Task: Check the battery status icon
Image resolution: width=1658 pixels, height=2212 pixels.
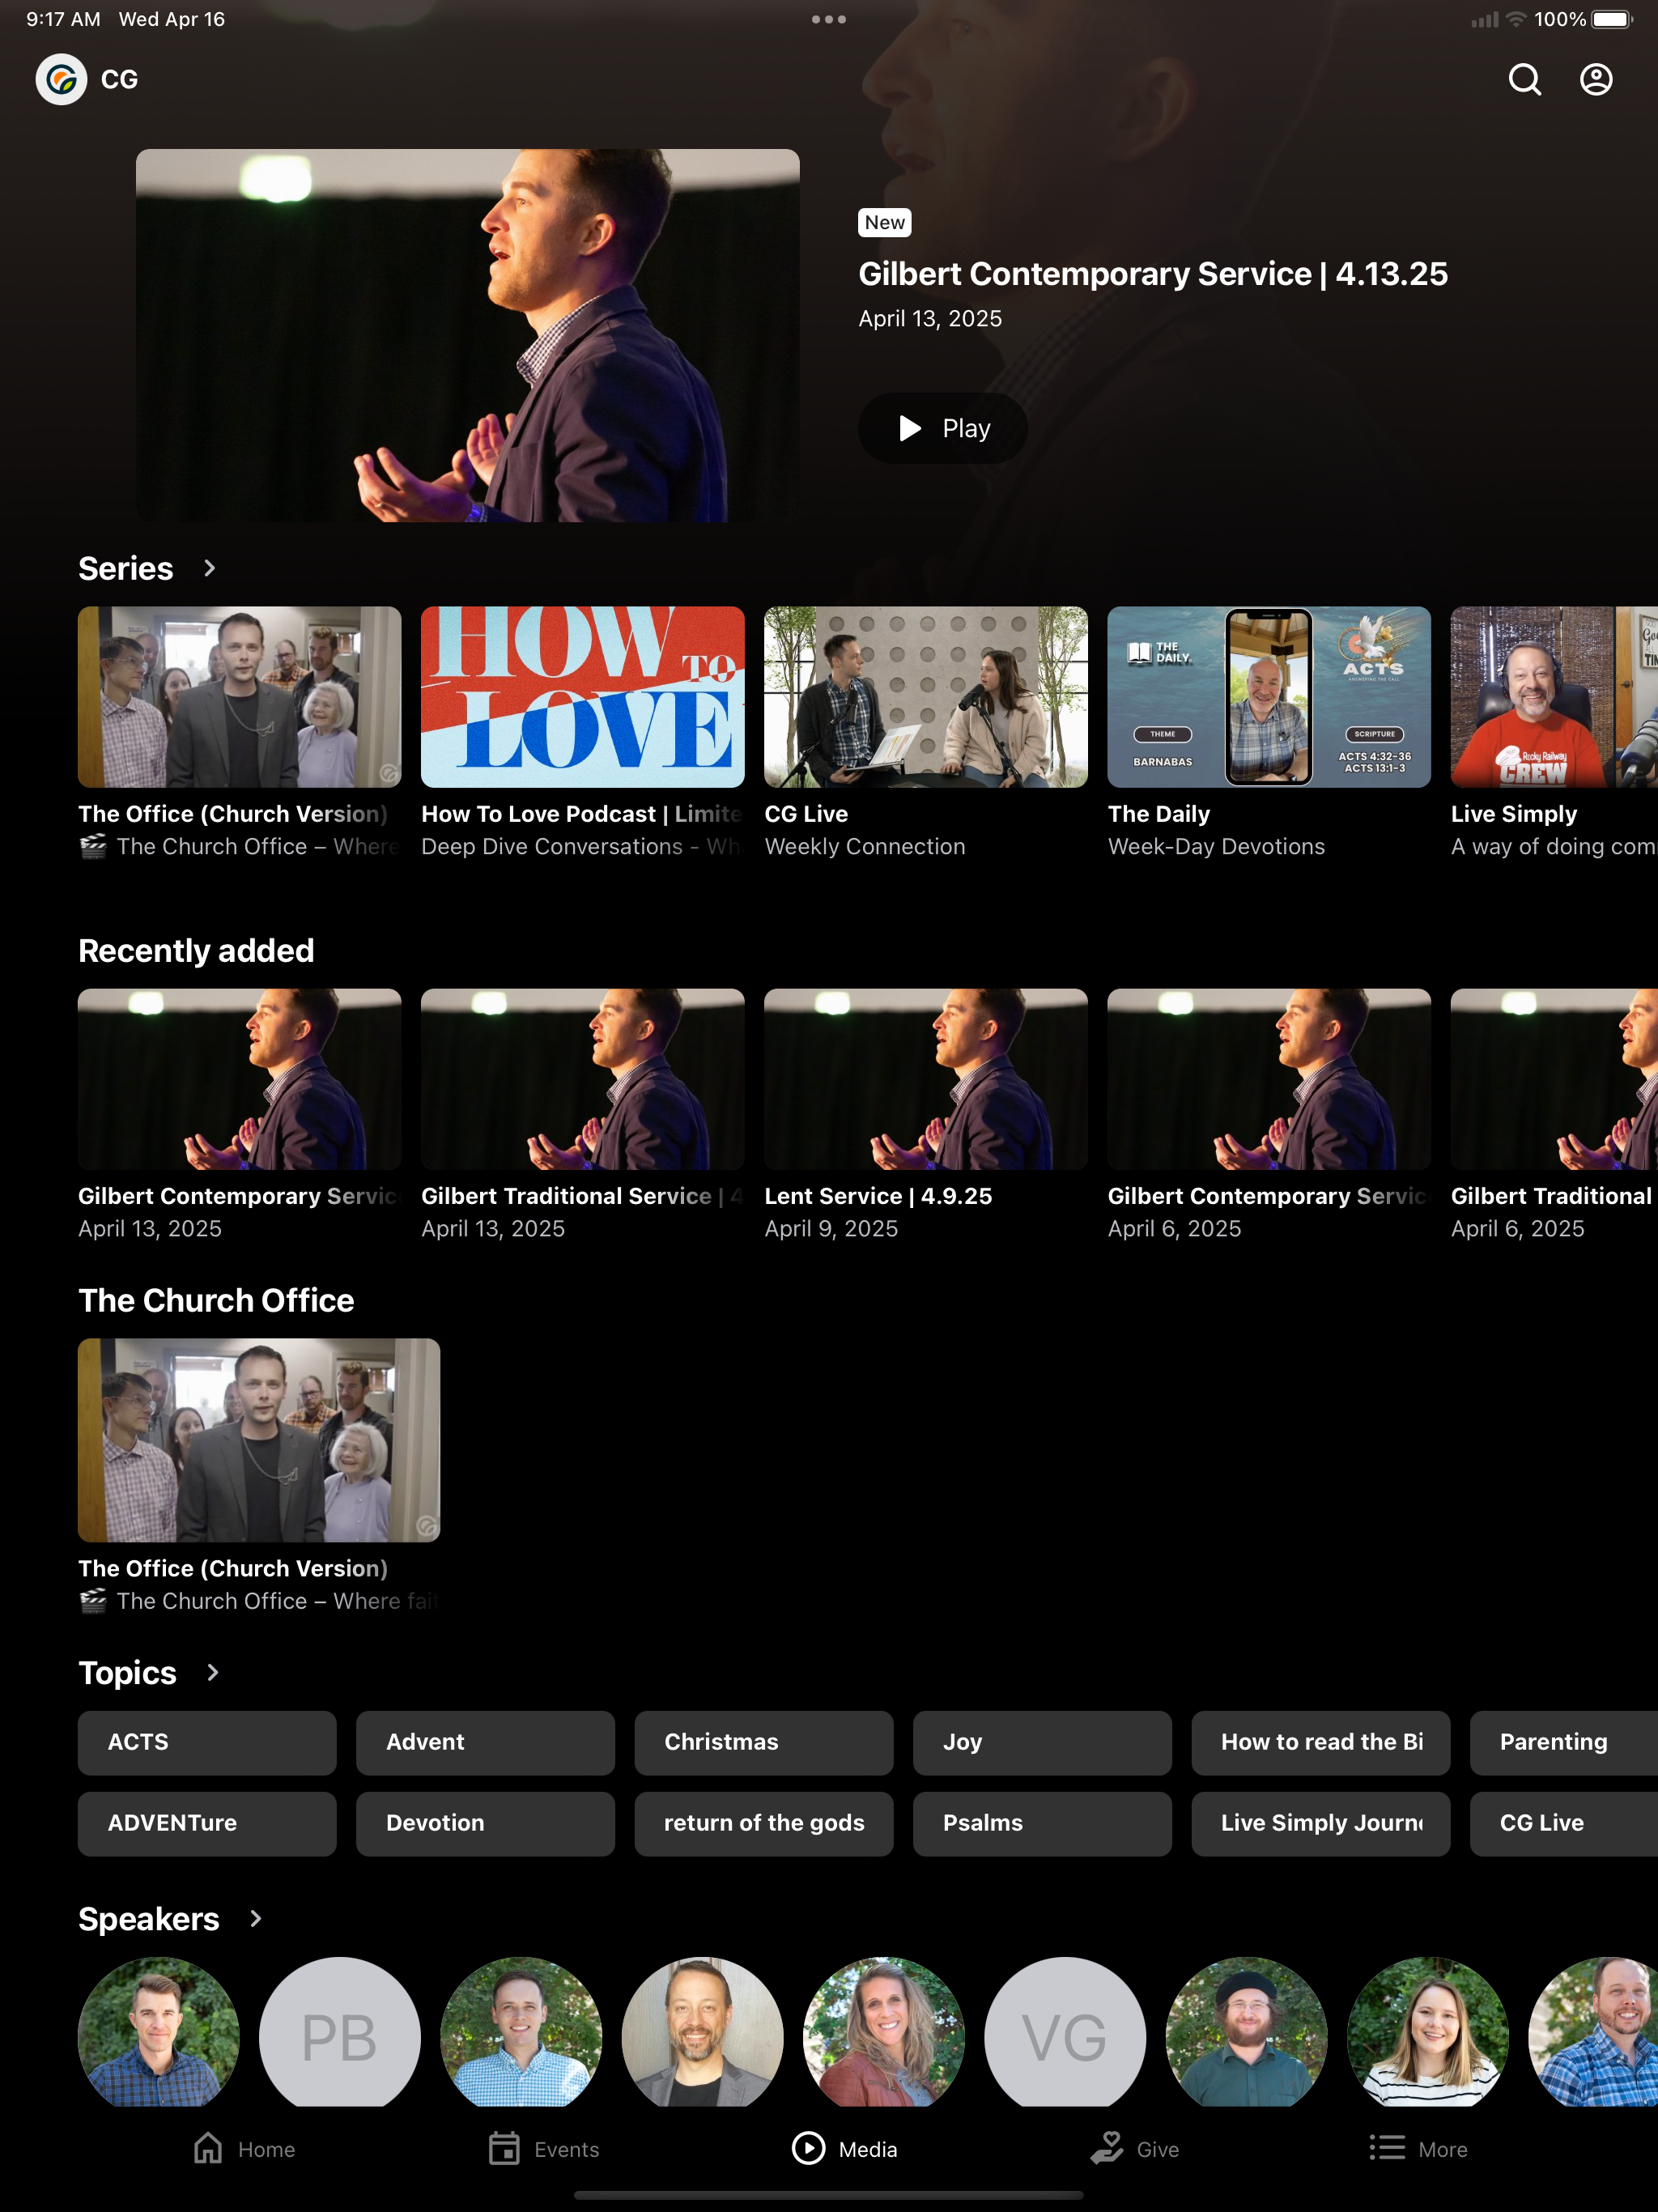Action: [1612, 19]
